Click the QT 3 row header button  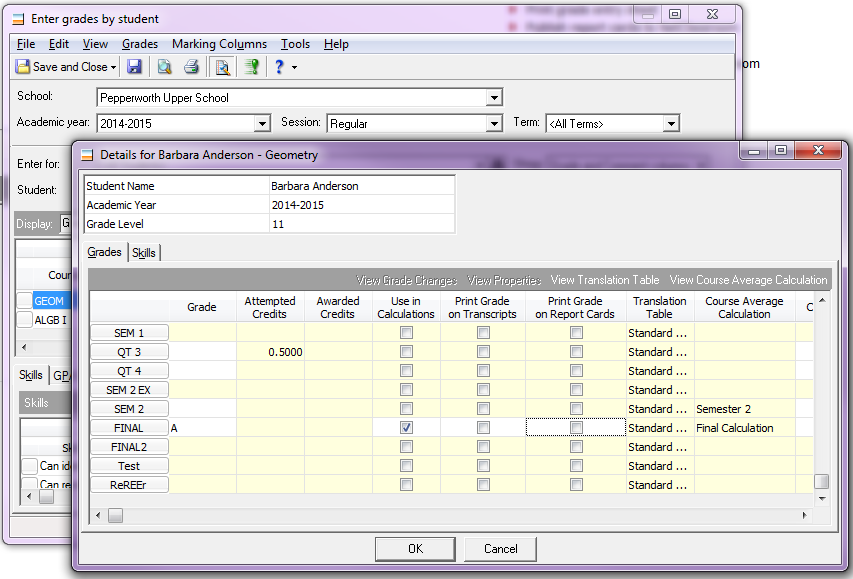[129, 352]
